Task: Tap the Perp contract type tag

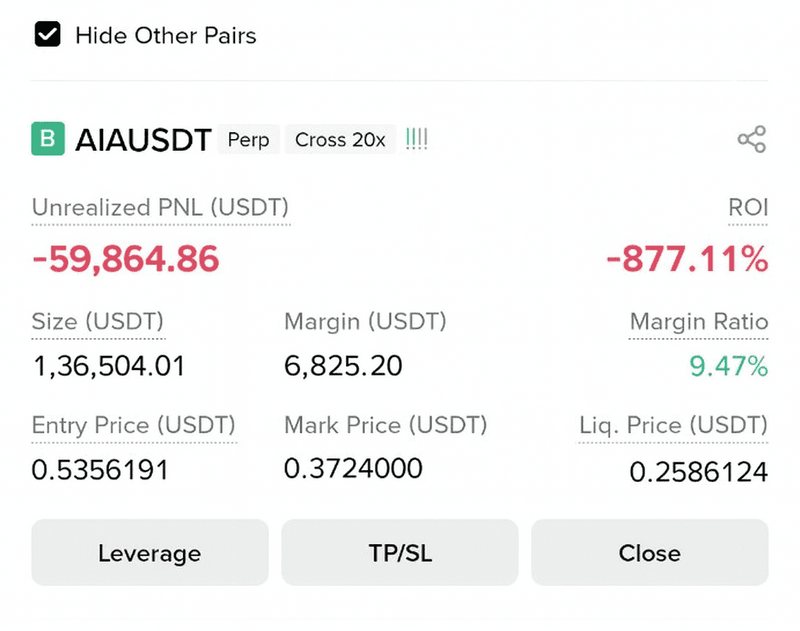Action: (248, 140)
